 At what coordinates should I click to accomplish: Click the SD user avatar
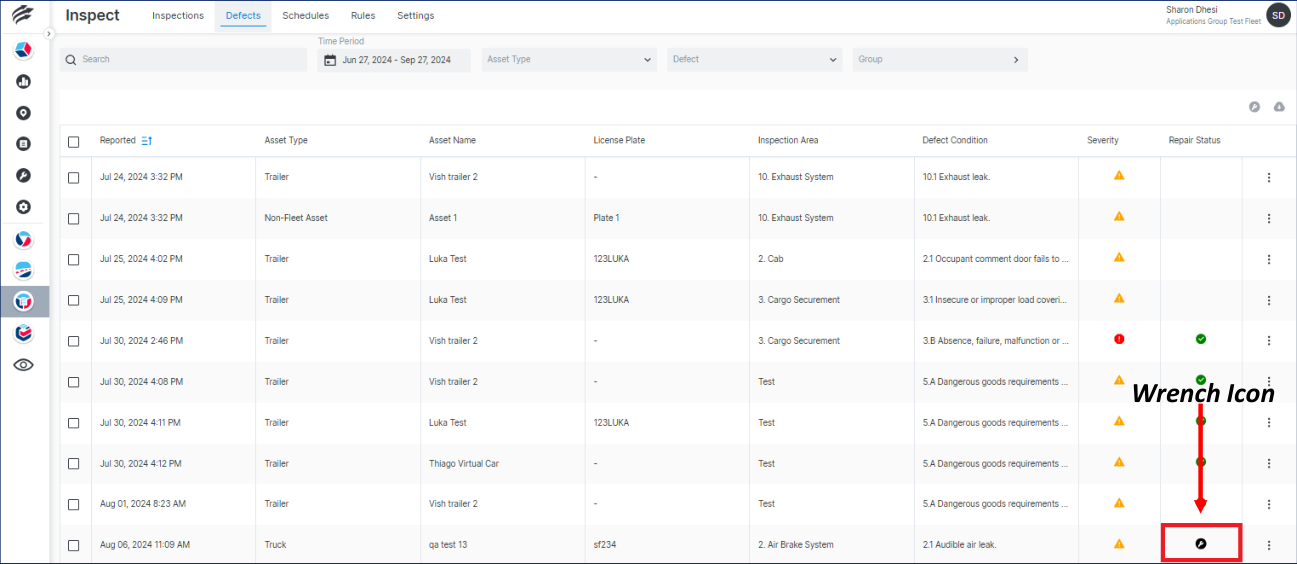pyautogui.click(x=1278, y=15)
